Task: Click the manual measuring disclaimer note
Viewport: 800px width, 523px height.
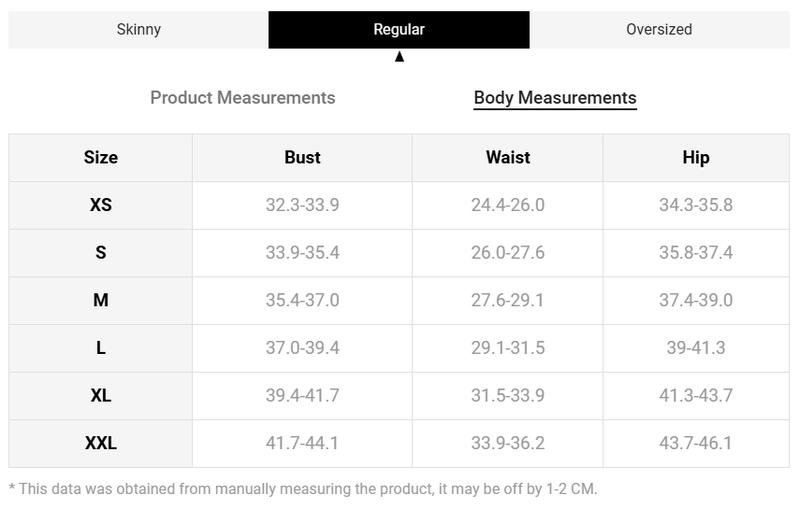Action: tap(303, 489)
